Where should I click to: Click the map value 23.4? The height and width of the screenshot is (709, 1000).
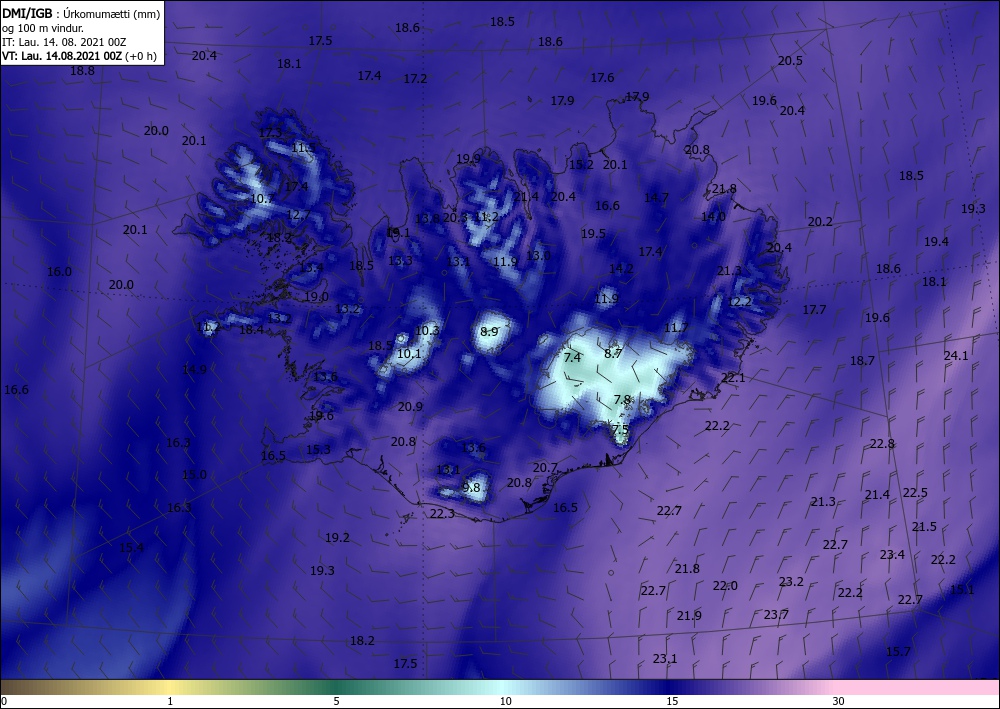click(892, 555)
